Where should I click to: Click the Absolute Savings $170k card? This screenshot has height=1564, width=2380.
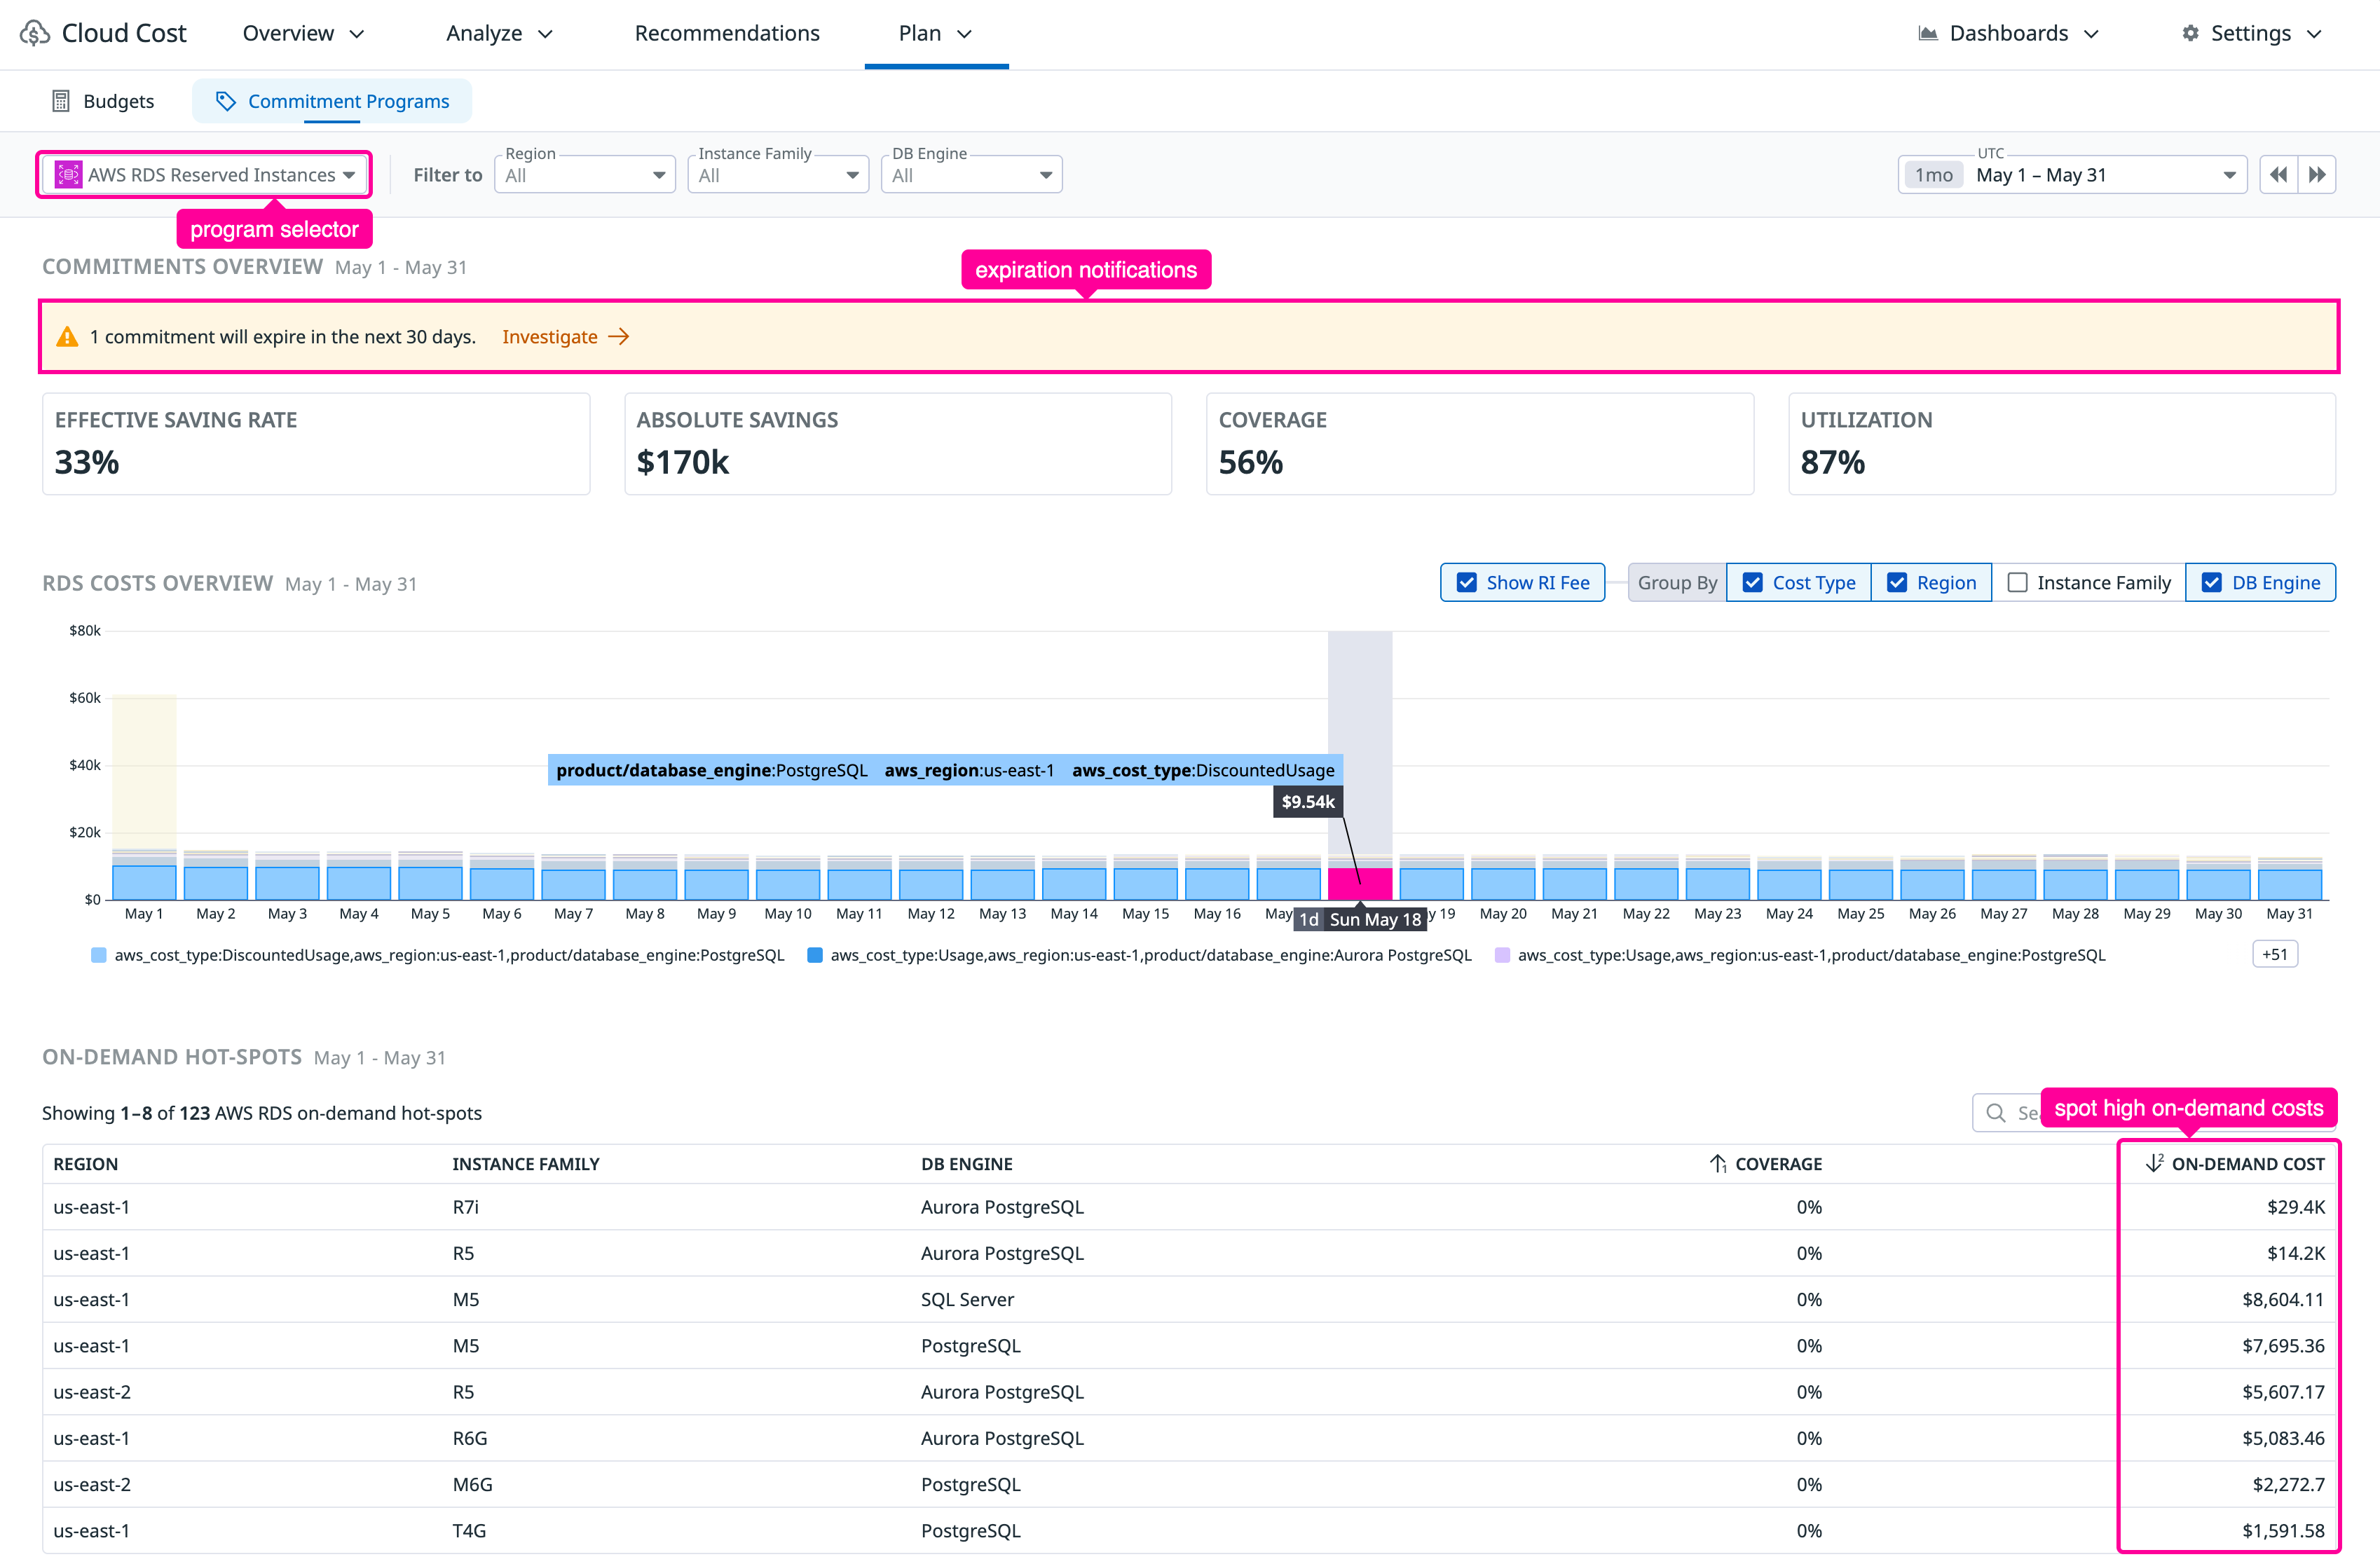898,444
